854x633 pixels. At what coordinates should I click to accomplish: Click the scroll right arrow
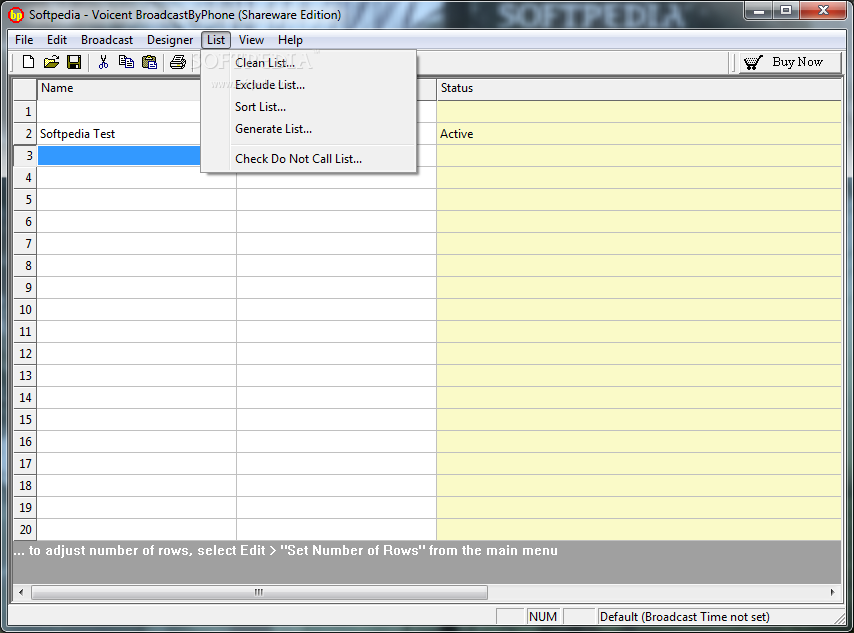832,592
